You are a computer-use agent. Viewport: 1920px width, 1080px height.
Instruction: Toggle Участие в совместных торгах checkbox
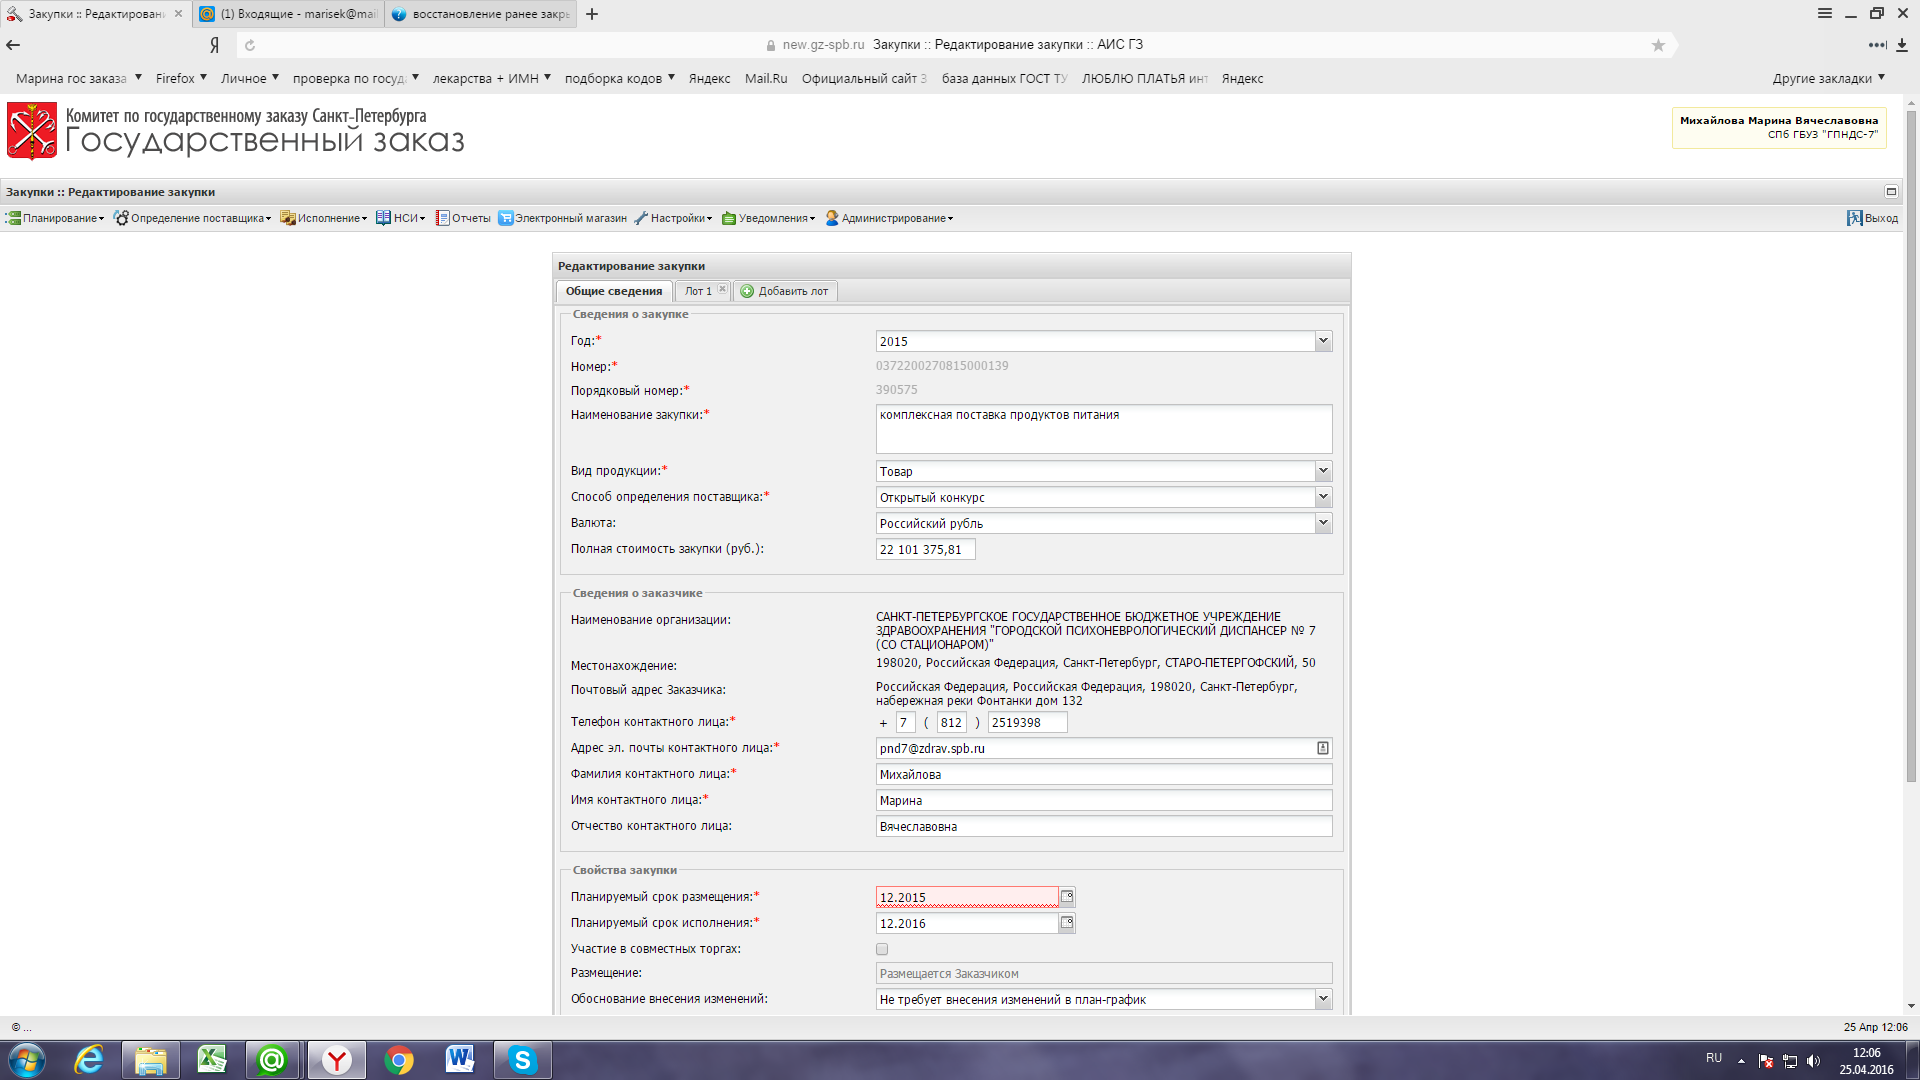pyautogui.click(x=882, y=949)
